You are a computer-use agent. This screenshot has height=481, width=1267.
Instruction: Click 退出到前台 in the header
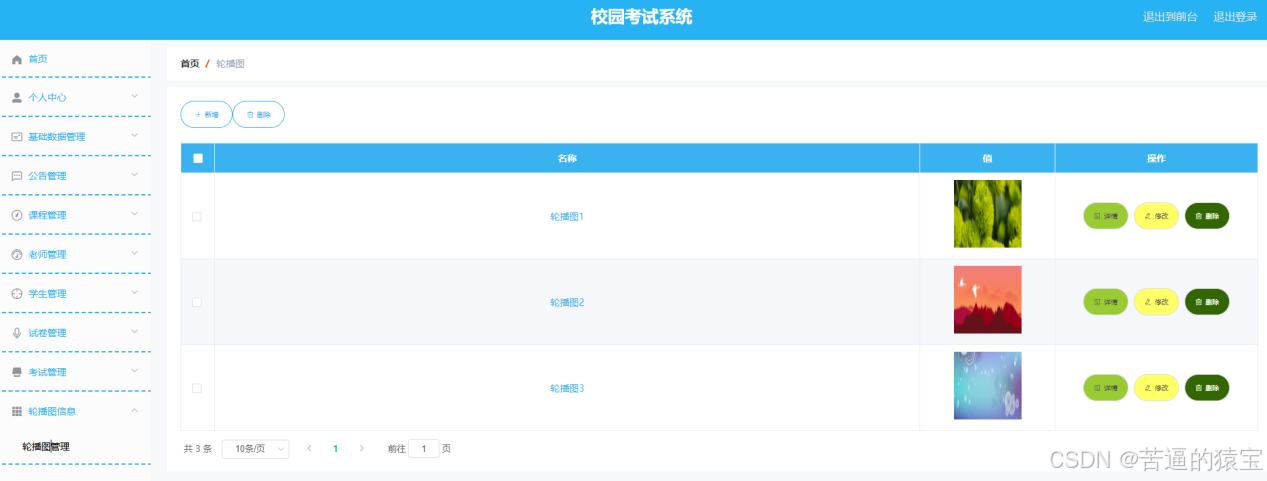pyautogui.click(x=1170, y=17)
